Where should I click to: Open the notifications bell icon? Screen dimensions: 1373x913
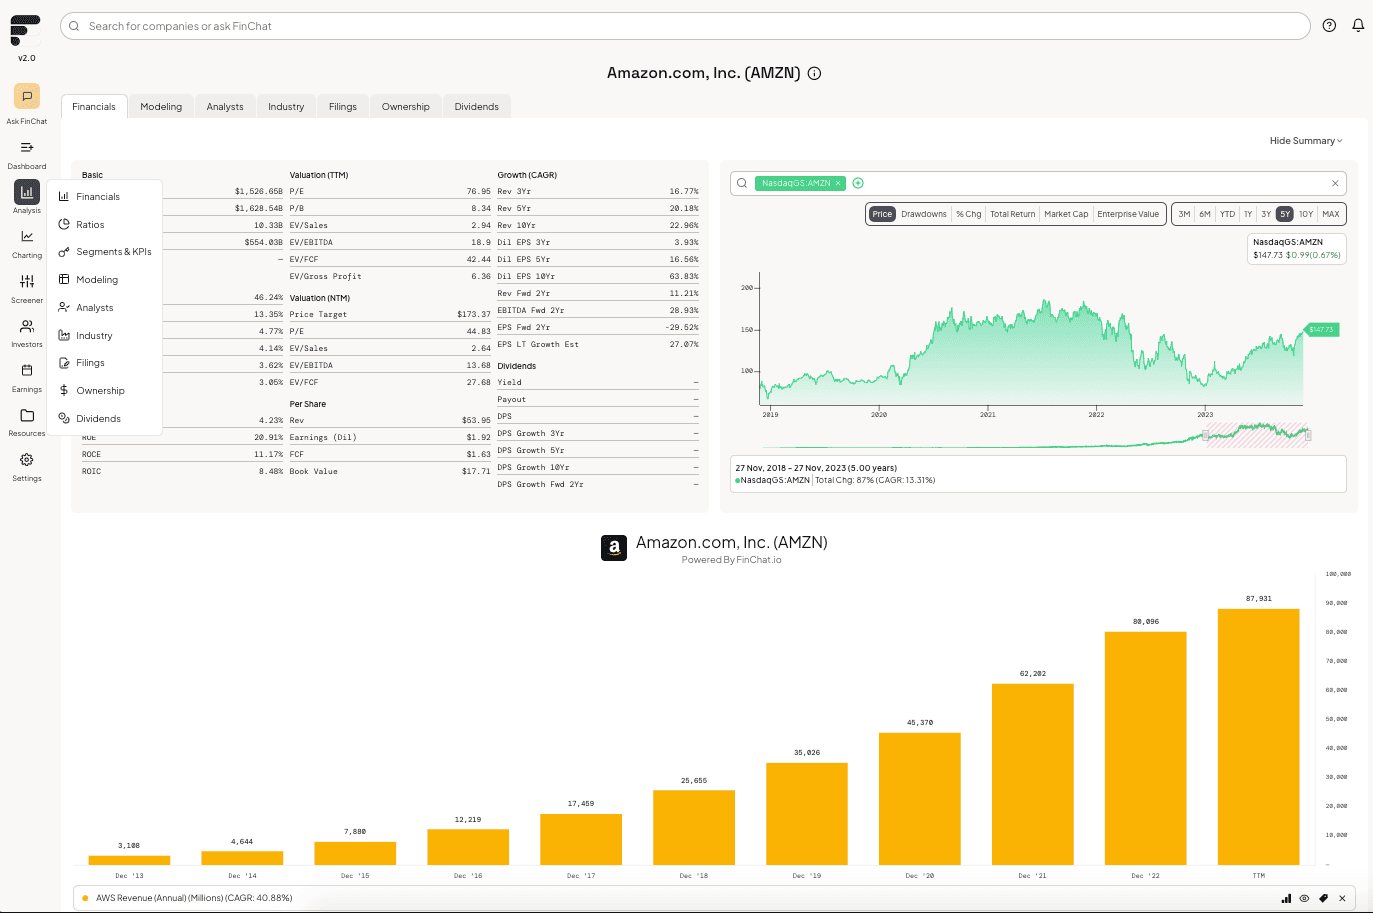1358,26
